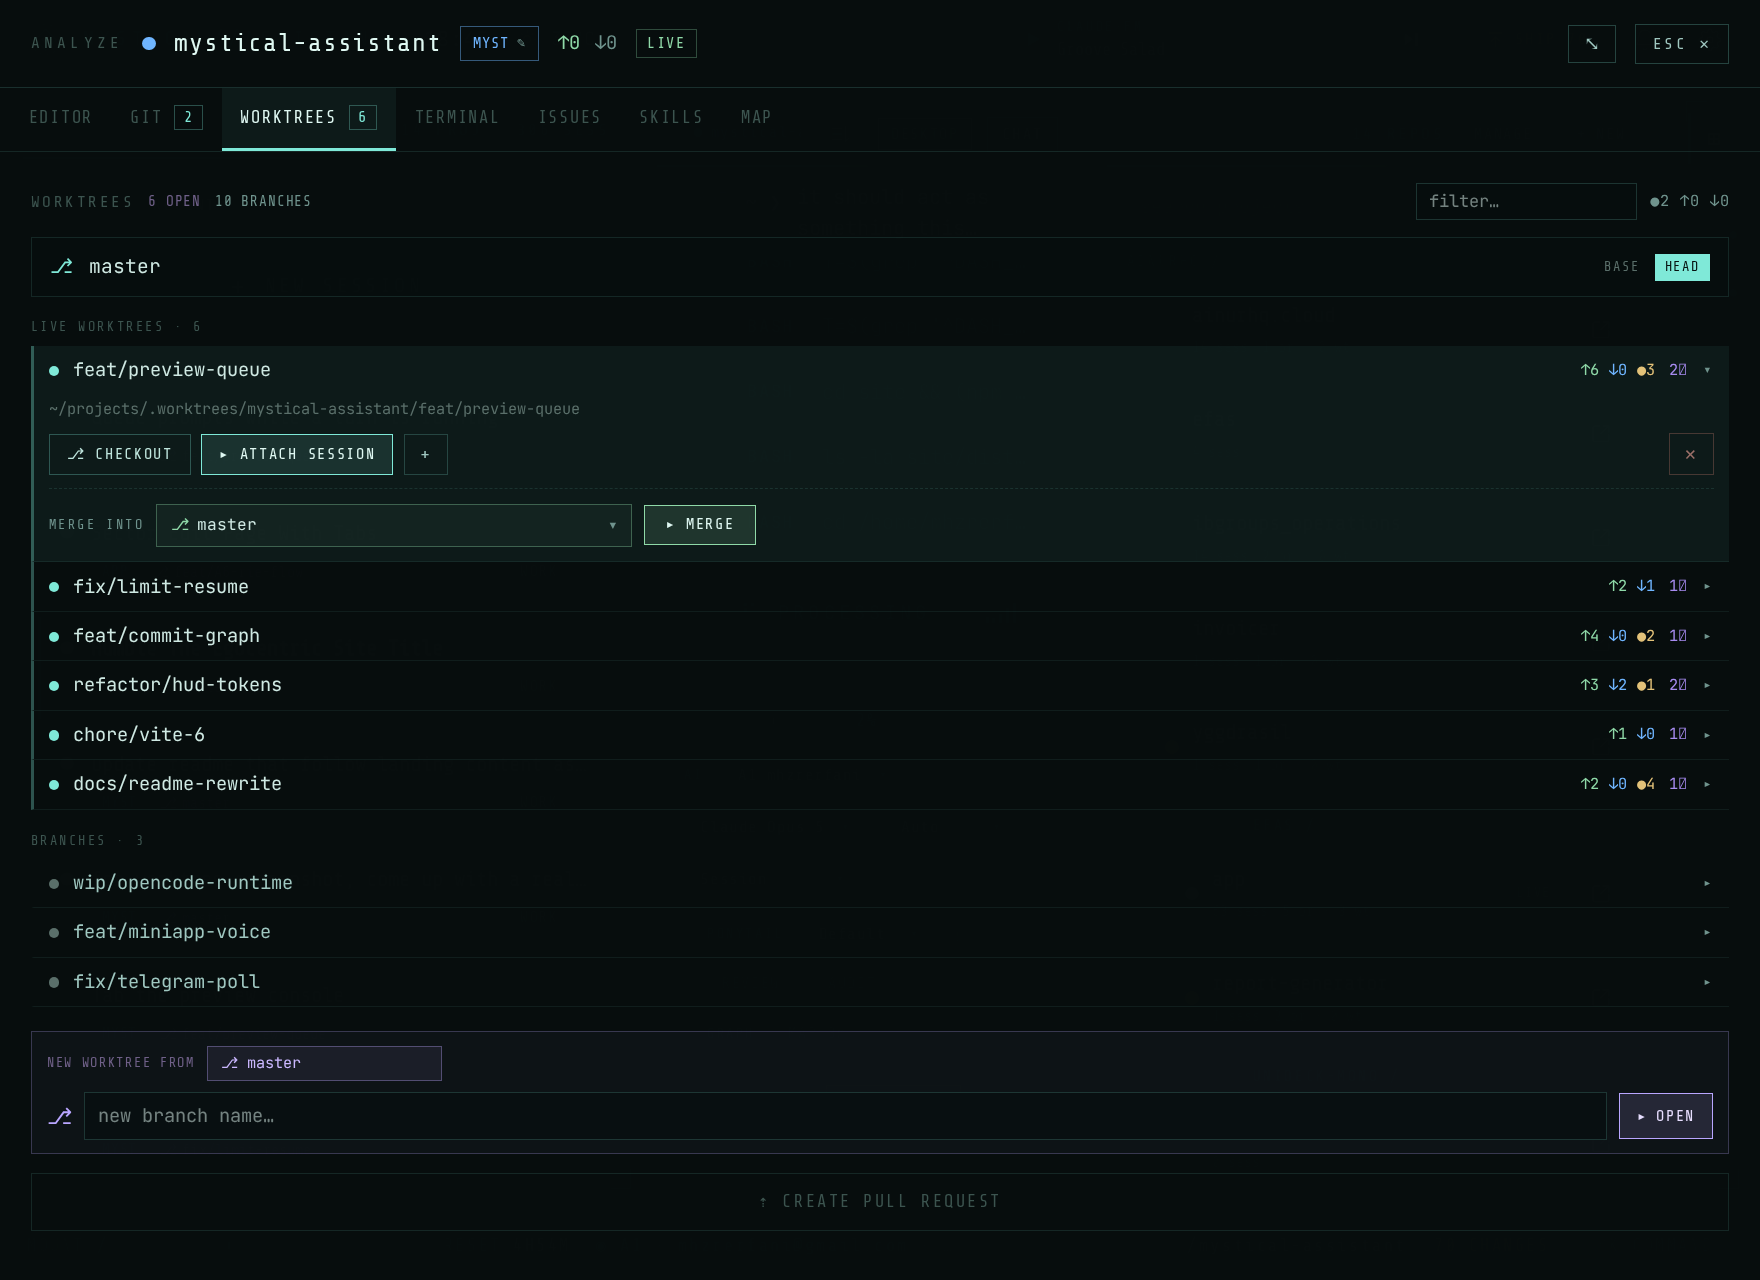Select the WORKTREES tab
Screen dimensions: 1760x1280
(308, 118)
